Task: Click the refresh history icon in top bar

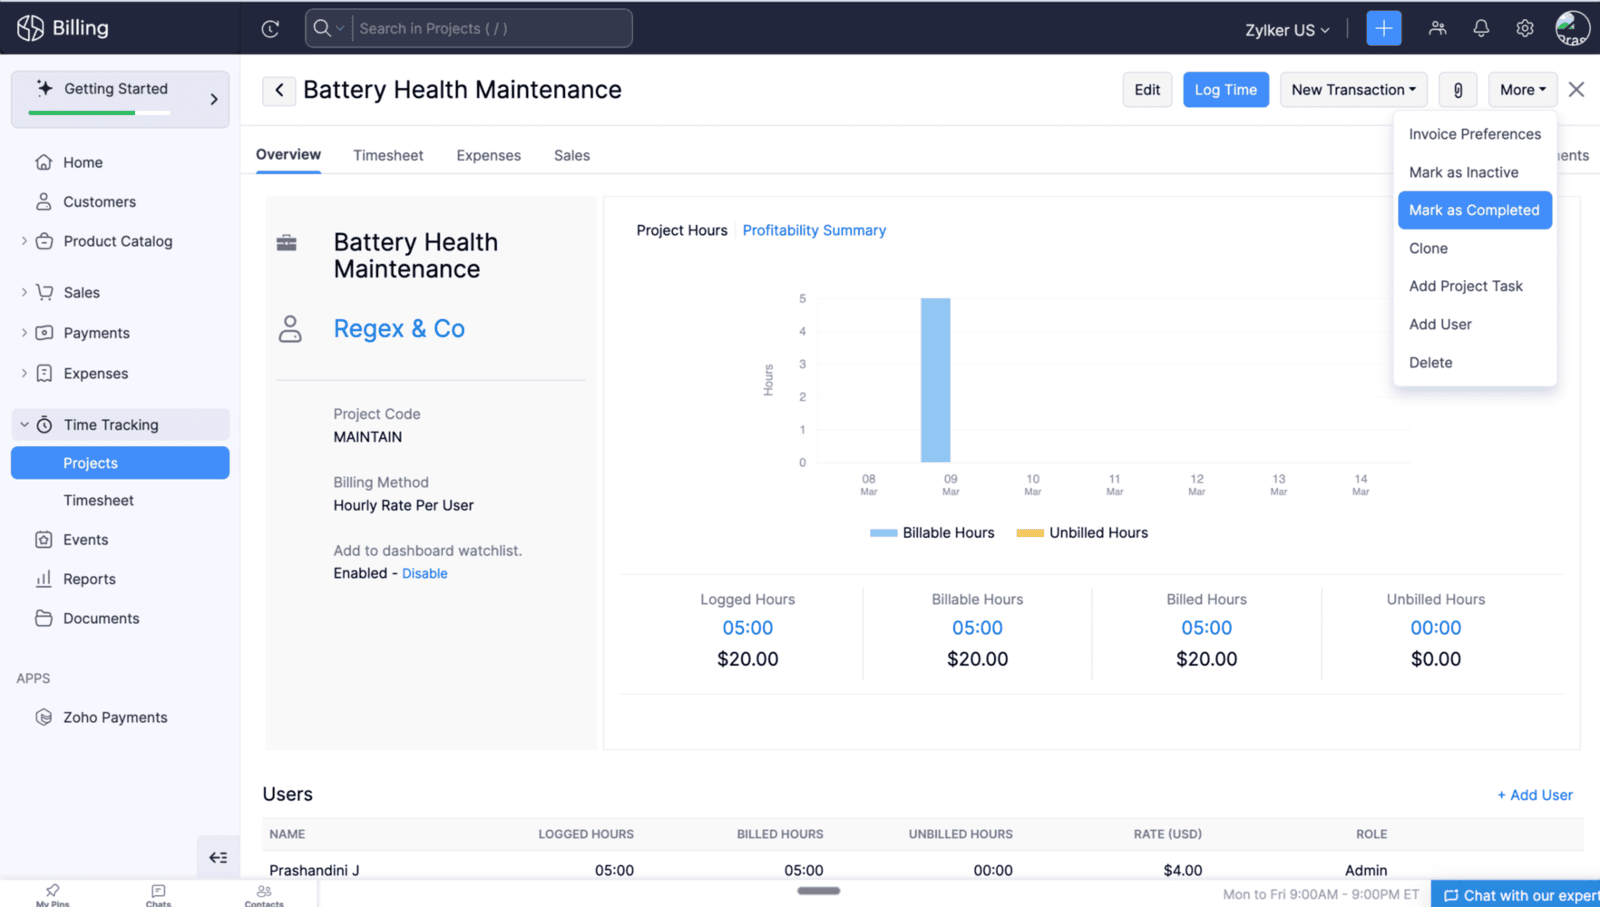Action: [x=270, y=29]
